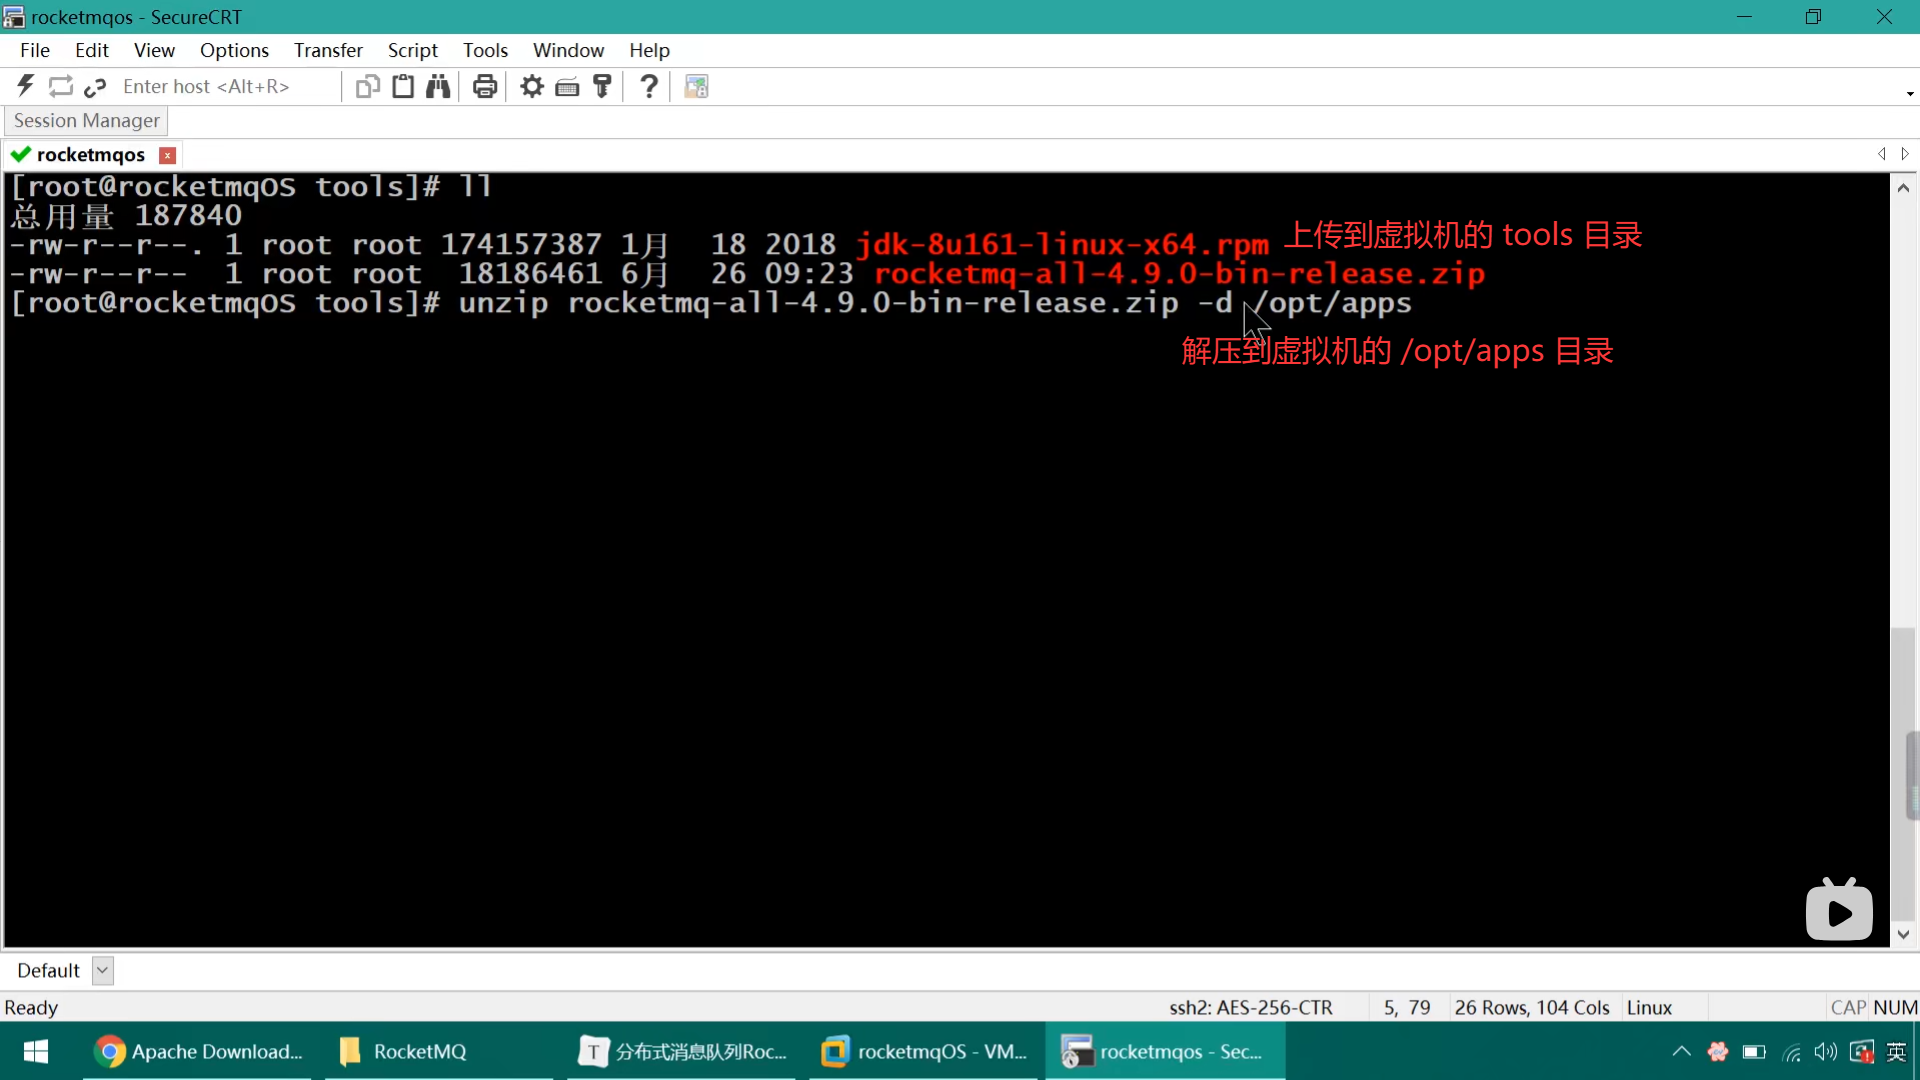
Task: Show hidden system tray icons chevron
Action: (1681, 1051)
